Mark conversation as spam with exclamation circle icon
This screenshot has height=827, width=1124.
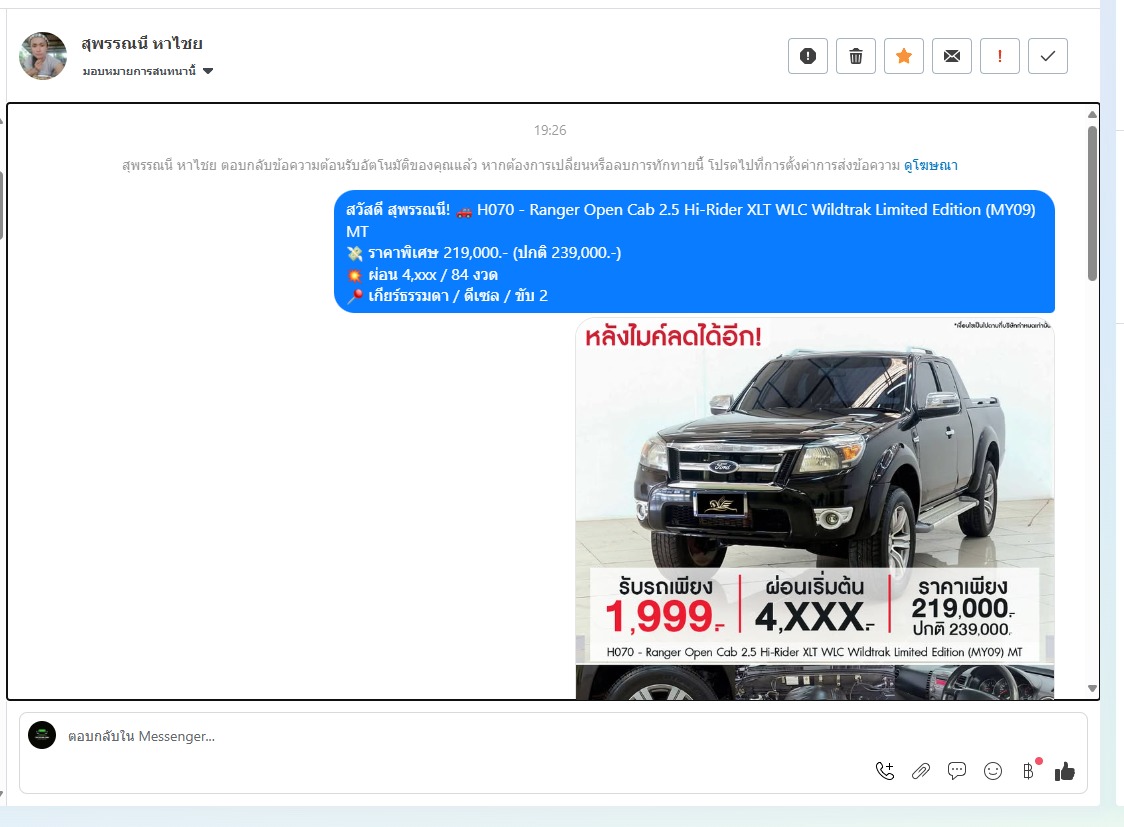[x=808, y=56]
